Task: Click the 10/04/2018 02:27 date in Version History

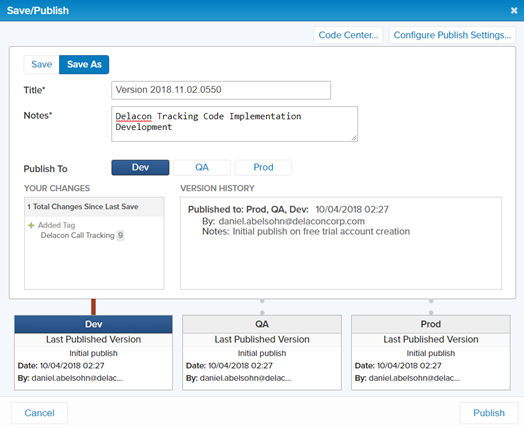Action: [352, 209]
